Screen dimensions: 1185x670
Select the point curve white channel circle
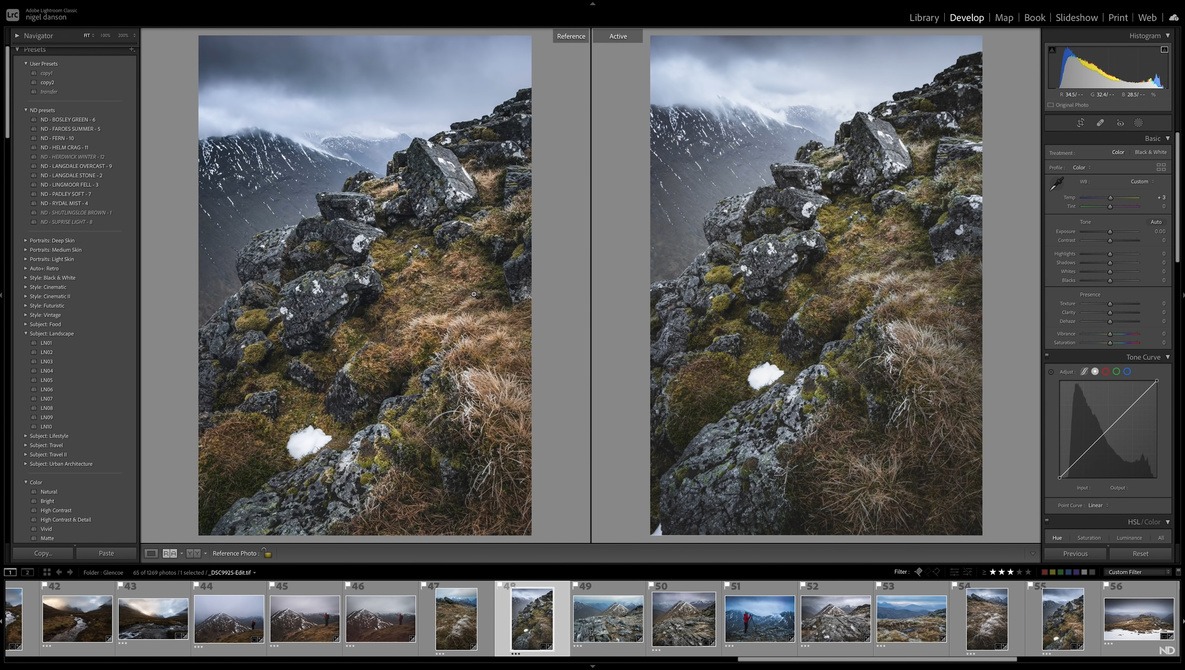[x=1094, y=372]
